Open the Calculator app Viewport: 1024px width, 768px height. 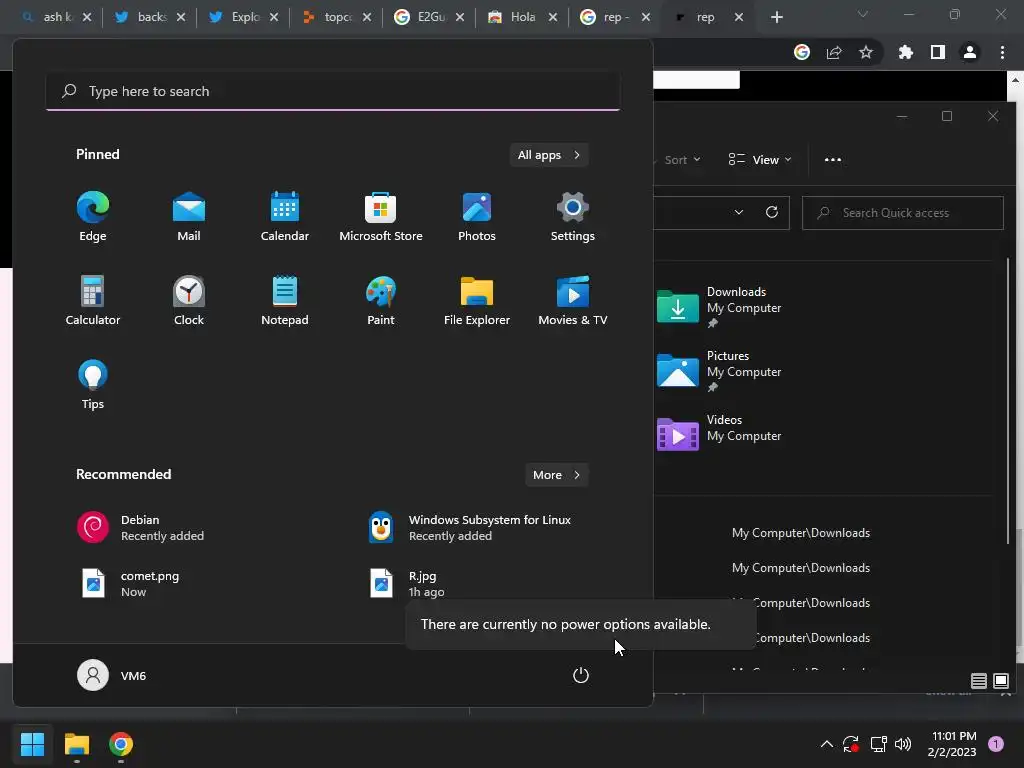[x=93, y=301]
